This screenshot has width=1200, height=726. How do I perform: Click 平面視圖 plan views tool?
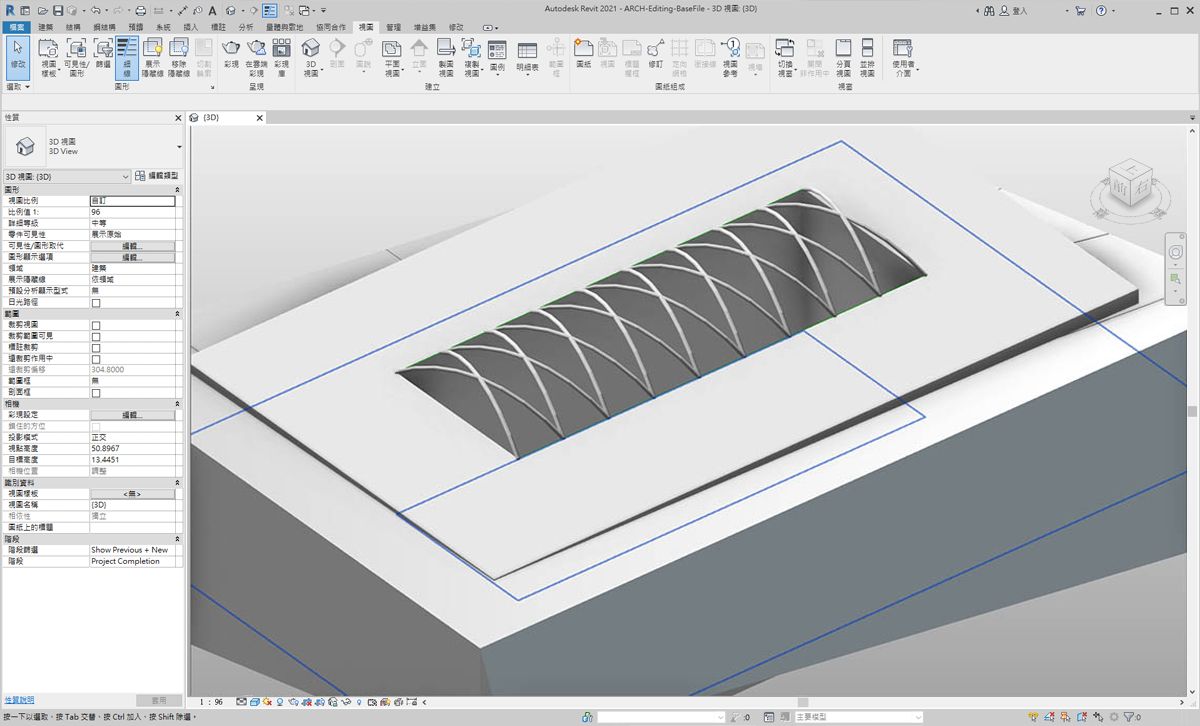tap(393, 58)
